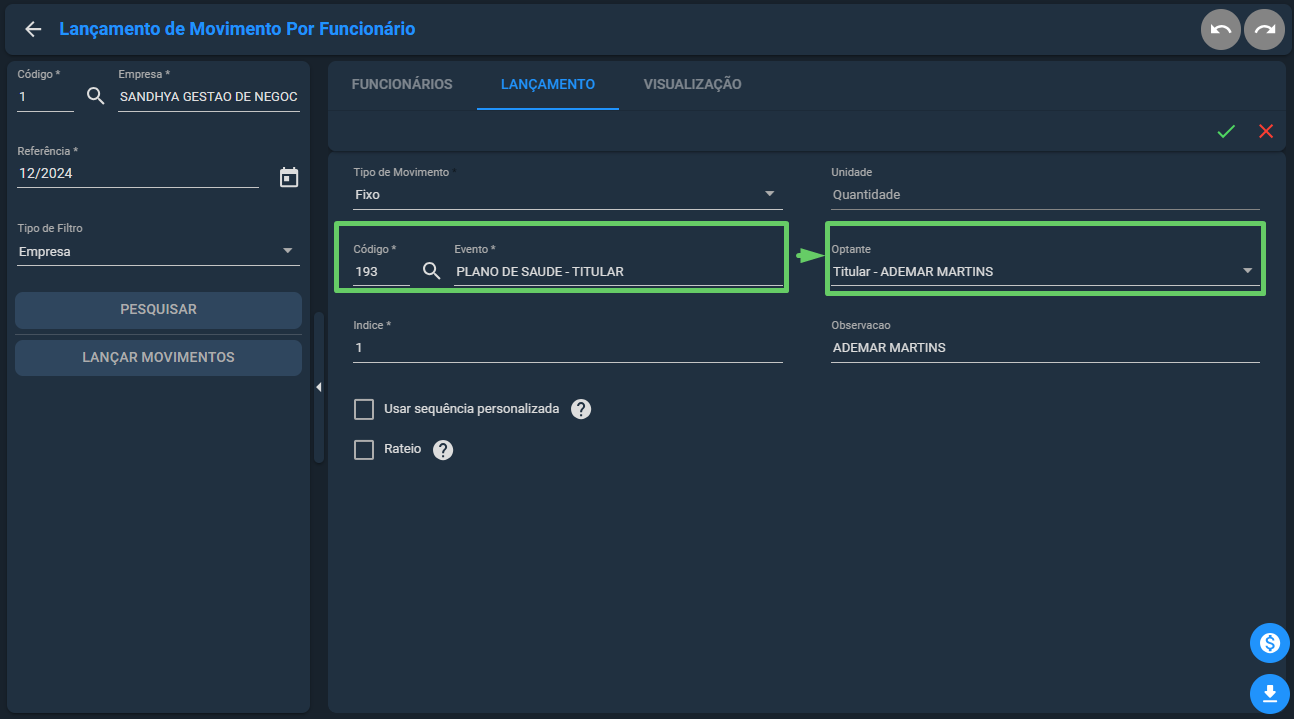This screenshot has height=719, width=1294.
Task: Enable Usar sequência personalizada checkbox
Action: pos(364,409)
